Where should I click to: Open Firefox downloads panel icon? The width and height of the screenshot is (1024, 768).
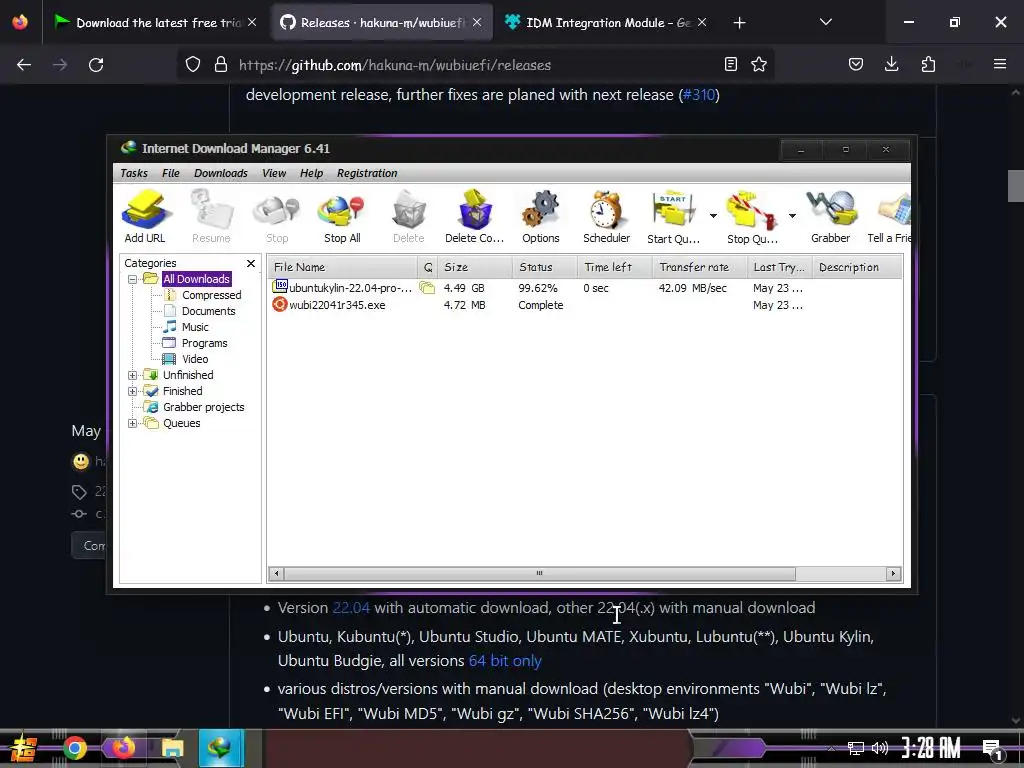(x=891, y=64)
